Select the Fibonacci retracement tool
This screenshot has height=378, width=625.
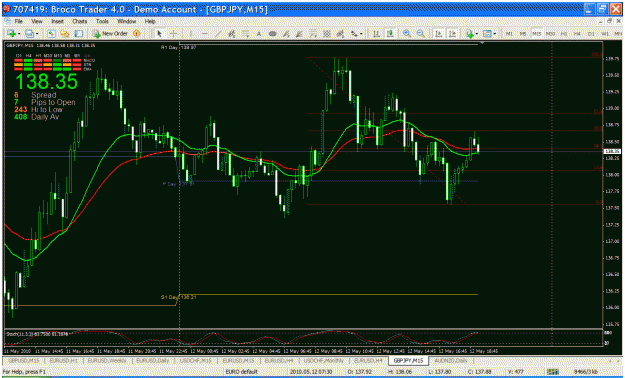pos(245,34)
